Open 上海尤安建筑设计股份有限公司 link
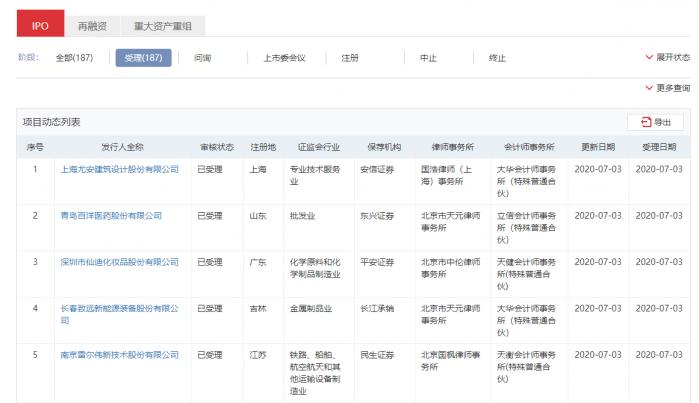The width and height of the screenshot is (699, 403). point(120,169)
